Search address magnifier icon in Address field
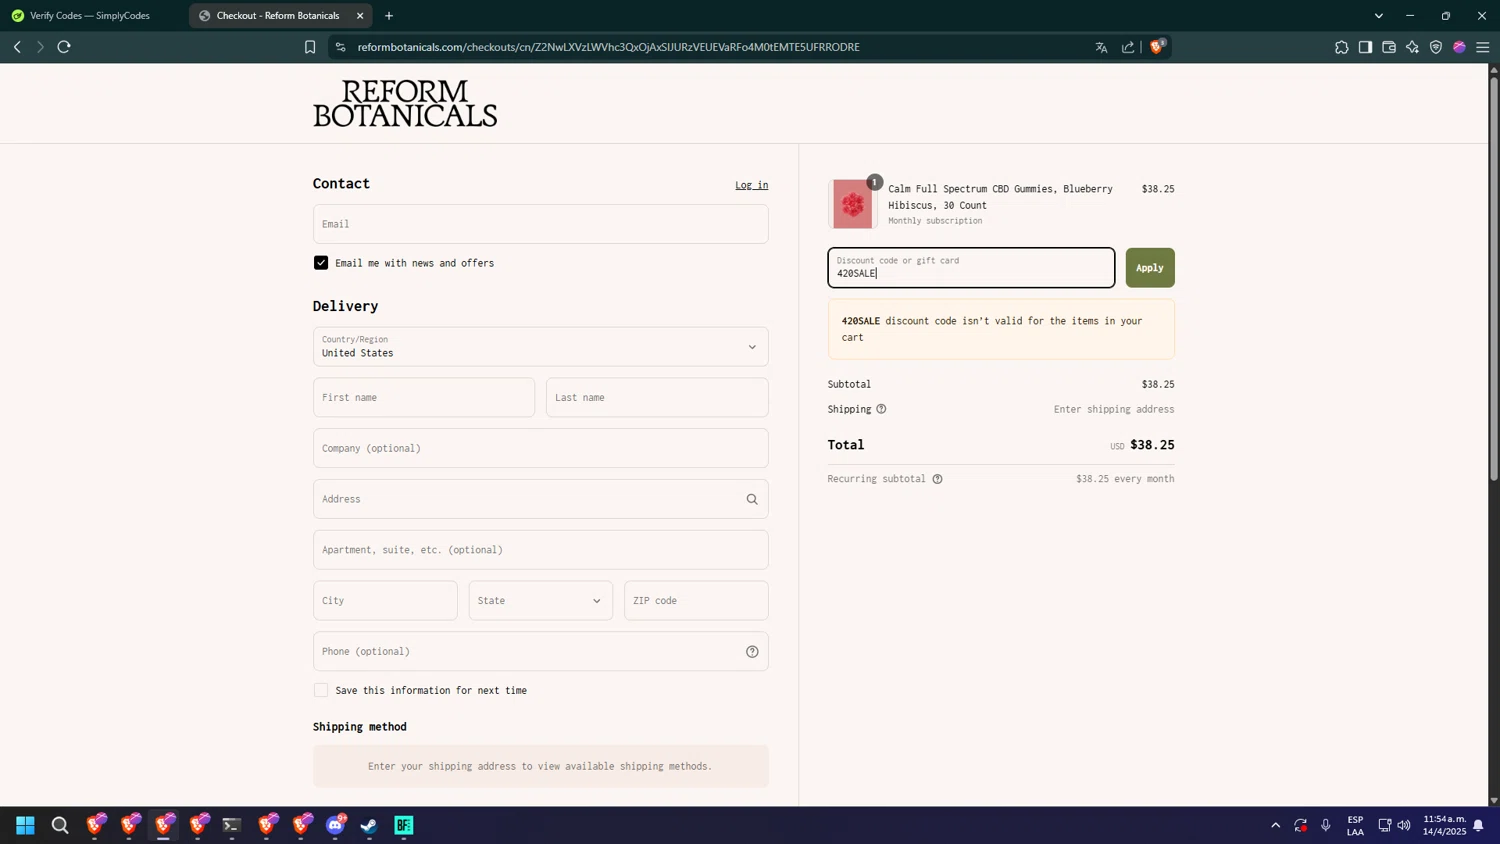 752,499
